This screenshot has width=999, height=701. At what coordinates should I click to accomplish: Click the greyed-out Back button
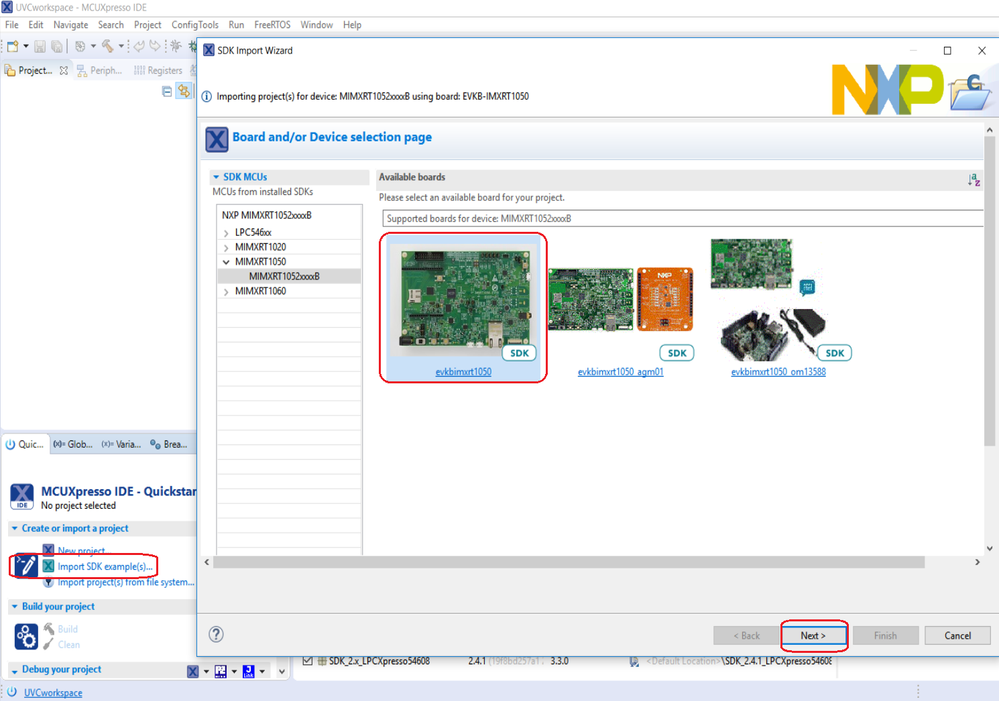click(x=746, y=635)
